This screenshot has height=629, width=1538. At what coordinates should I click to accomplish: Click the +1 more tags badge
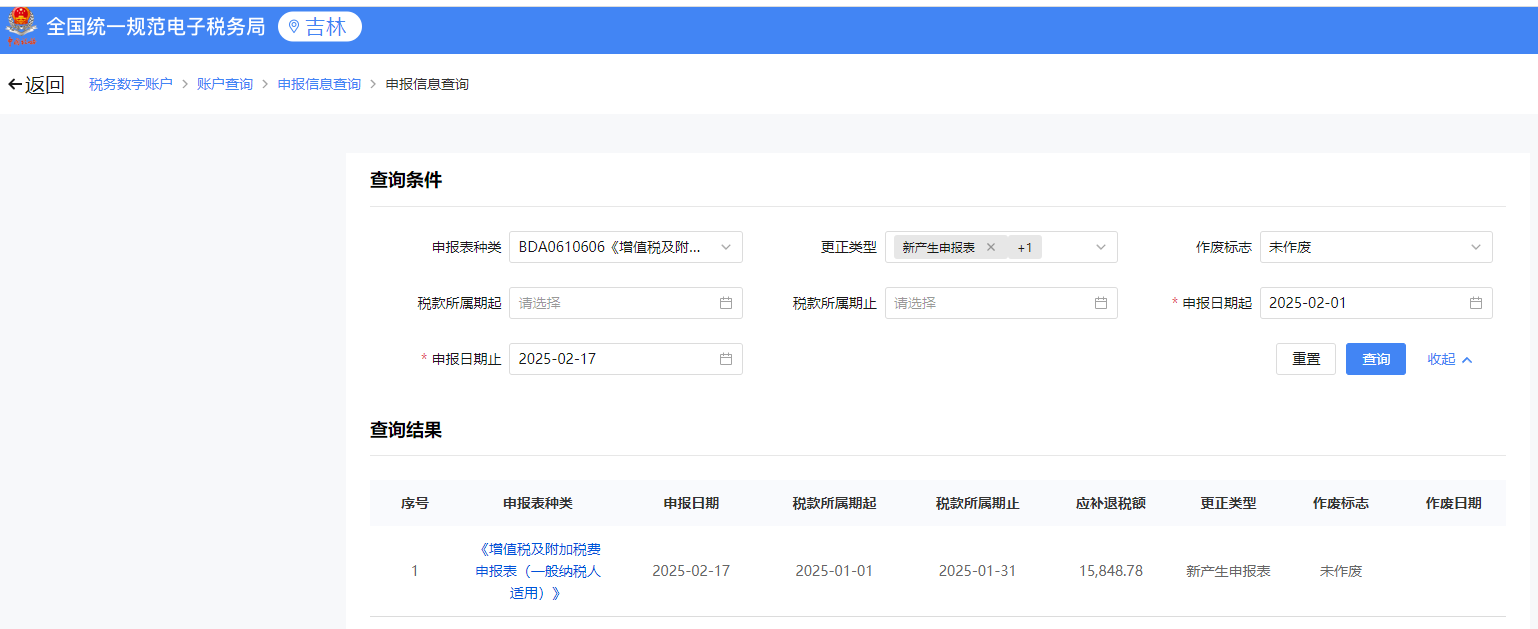pyautogui.click(x=1025, y=247)
